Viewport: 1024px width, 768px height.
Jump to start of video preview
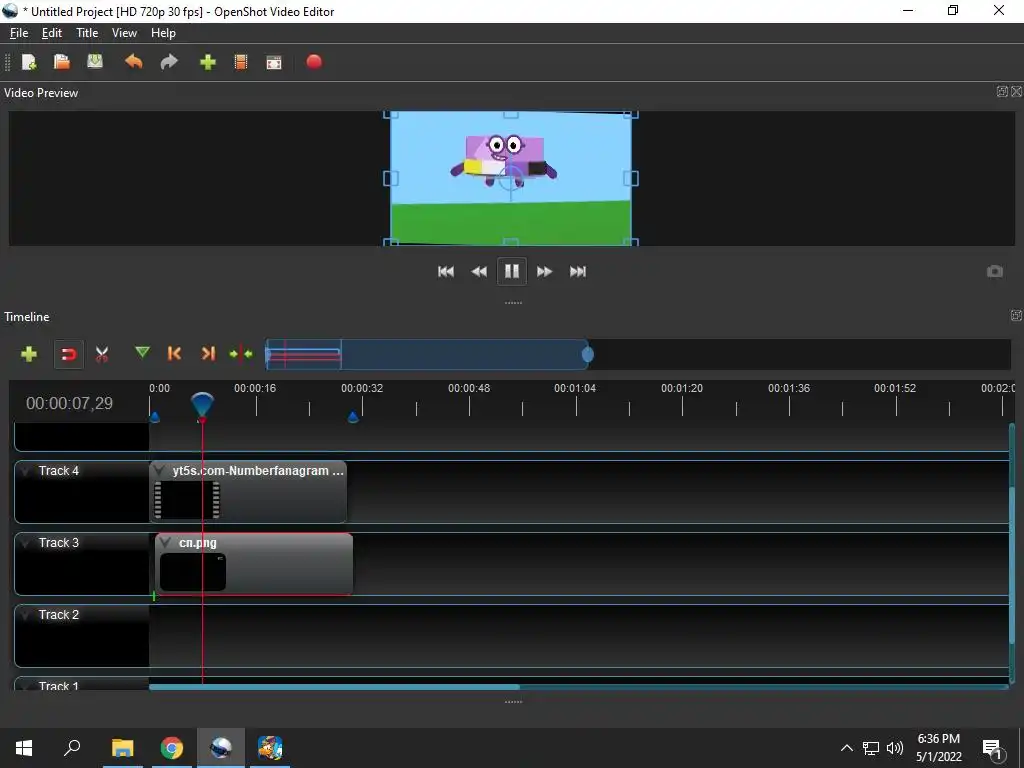(x=446, y=272)
